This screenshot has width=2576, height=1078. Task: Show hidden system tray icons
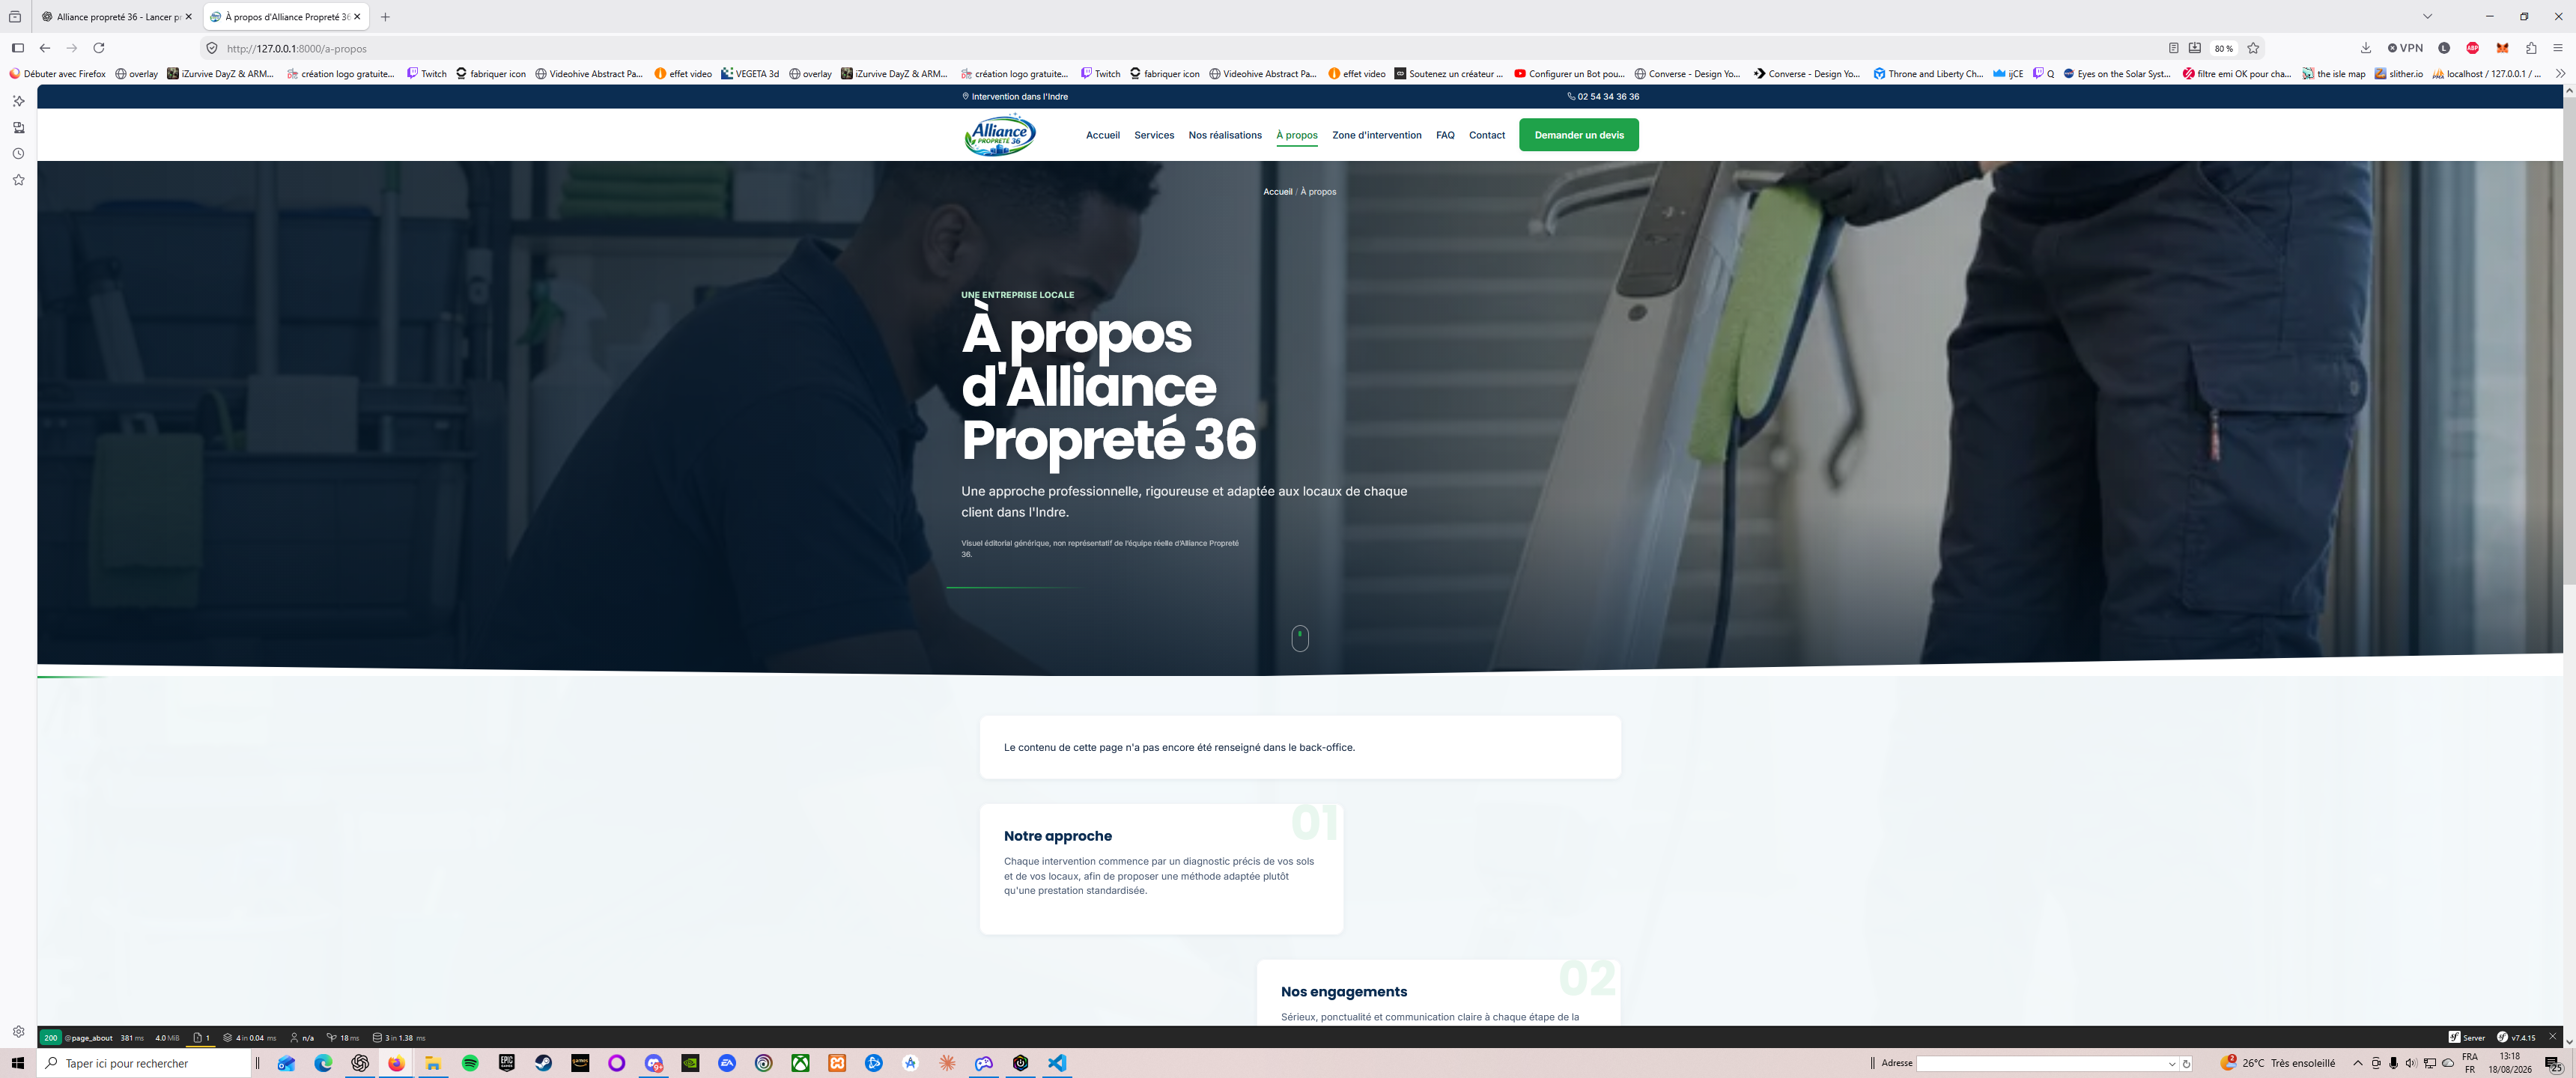[2357, 1063]
